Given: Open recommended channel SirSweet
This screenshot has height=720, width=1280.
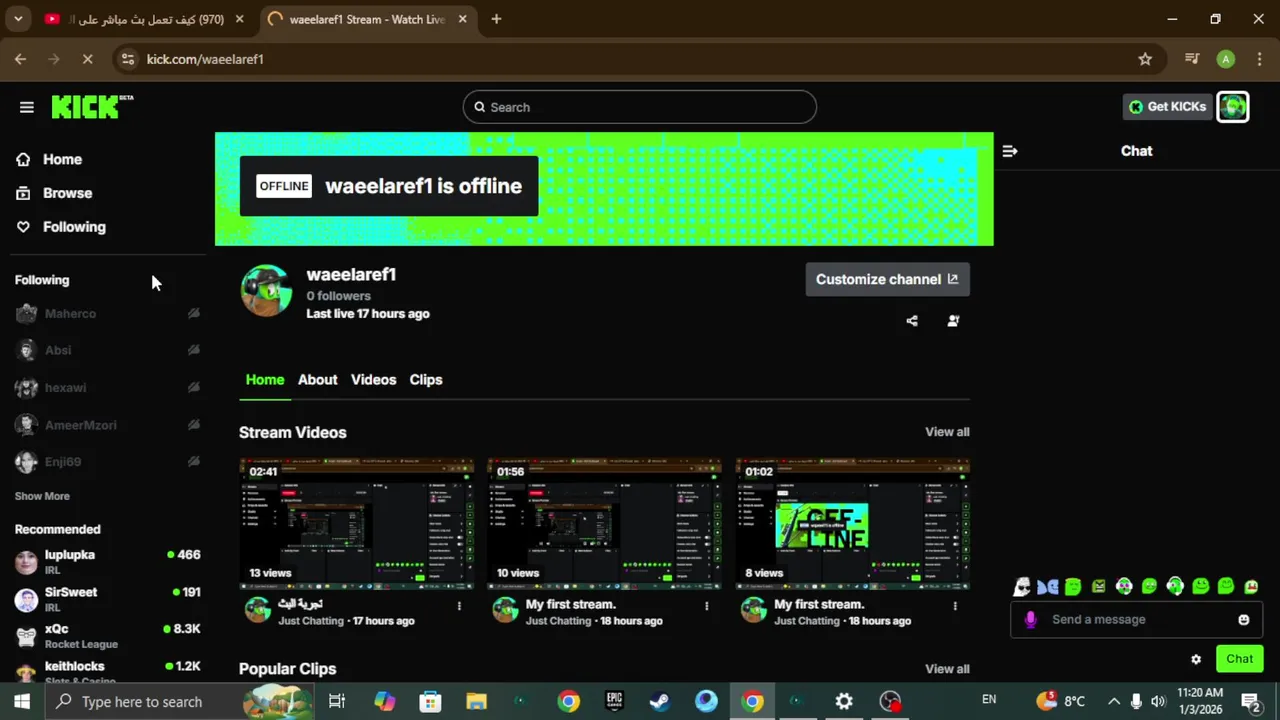Looking at the screenshot, I should [107, 599].
